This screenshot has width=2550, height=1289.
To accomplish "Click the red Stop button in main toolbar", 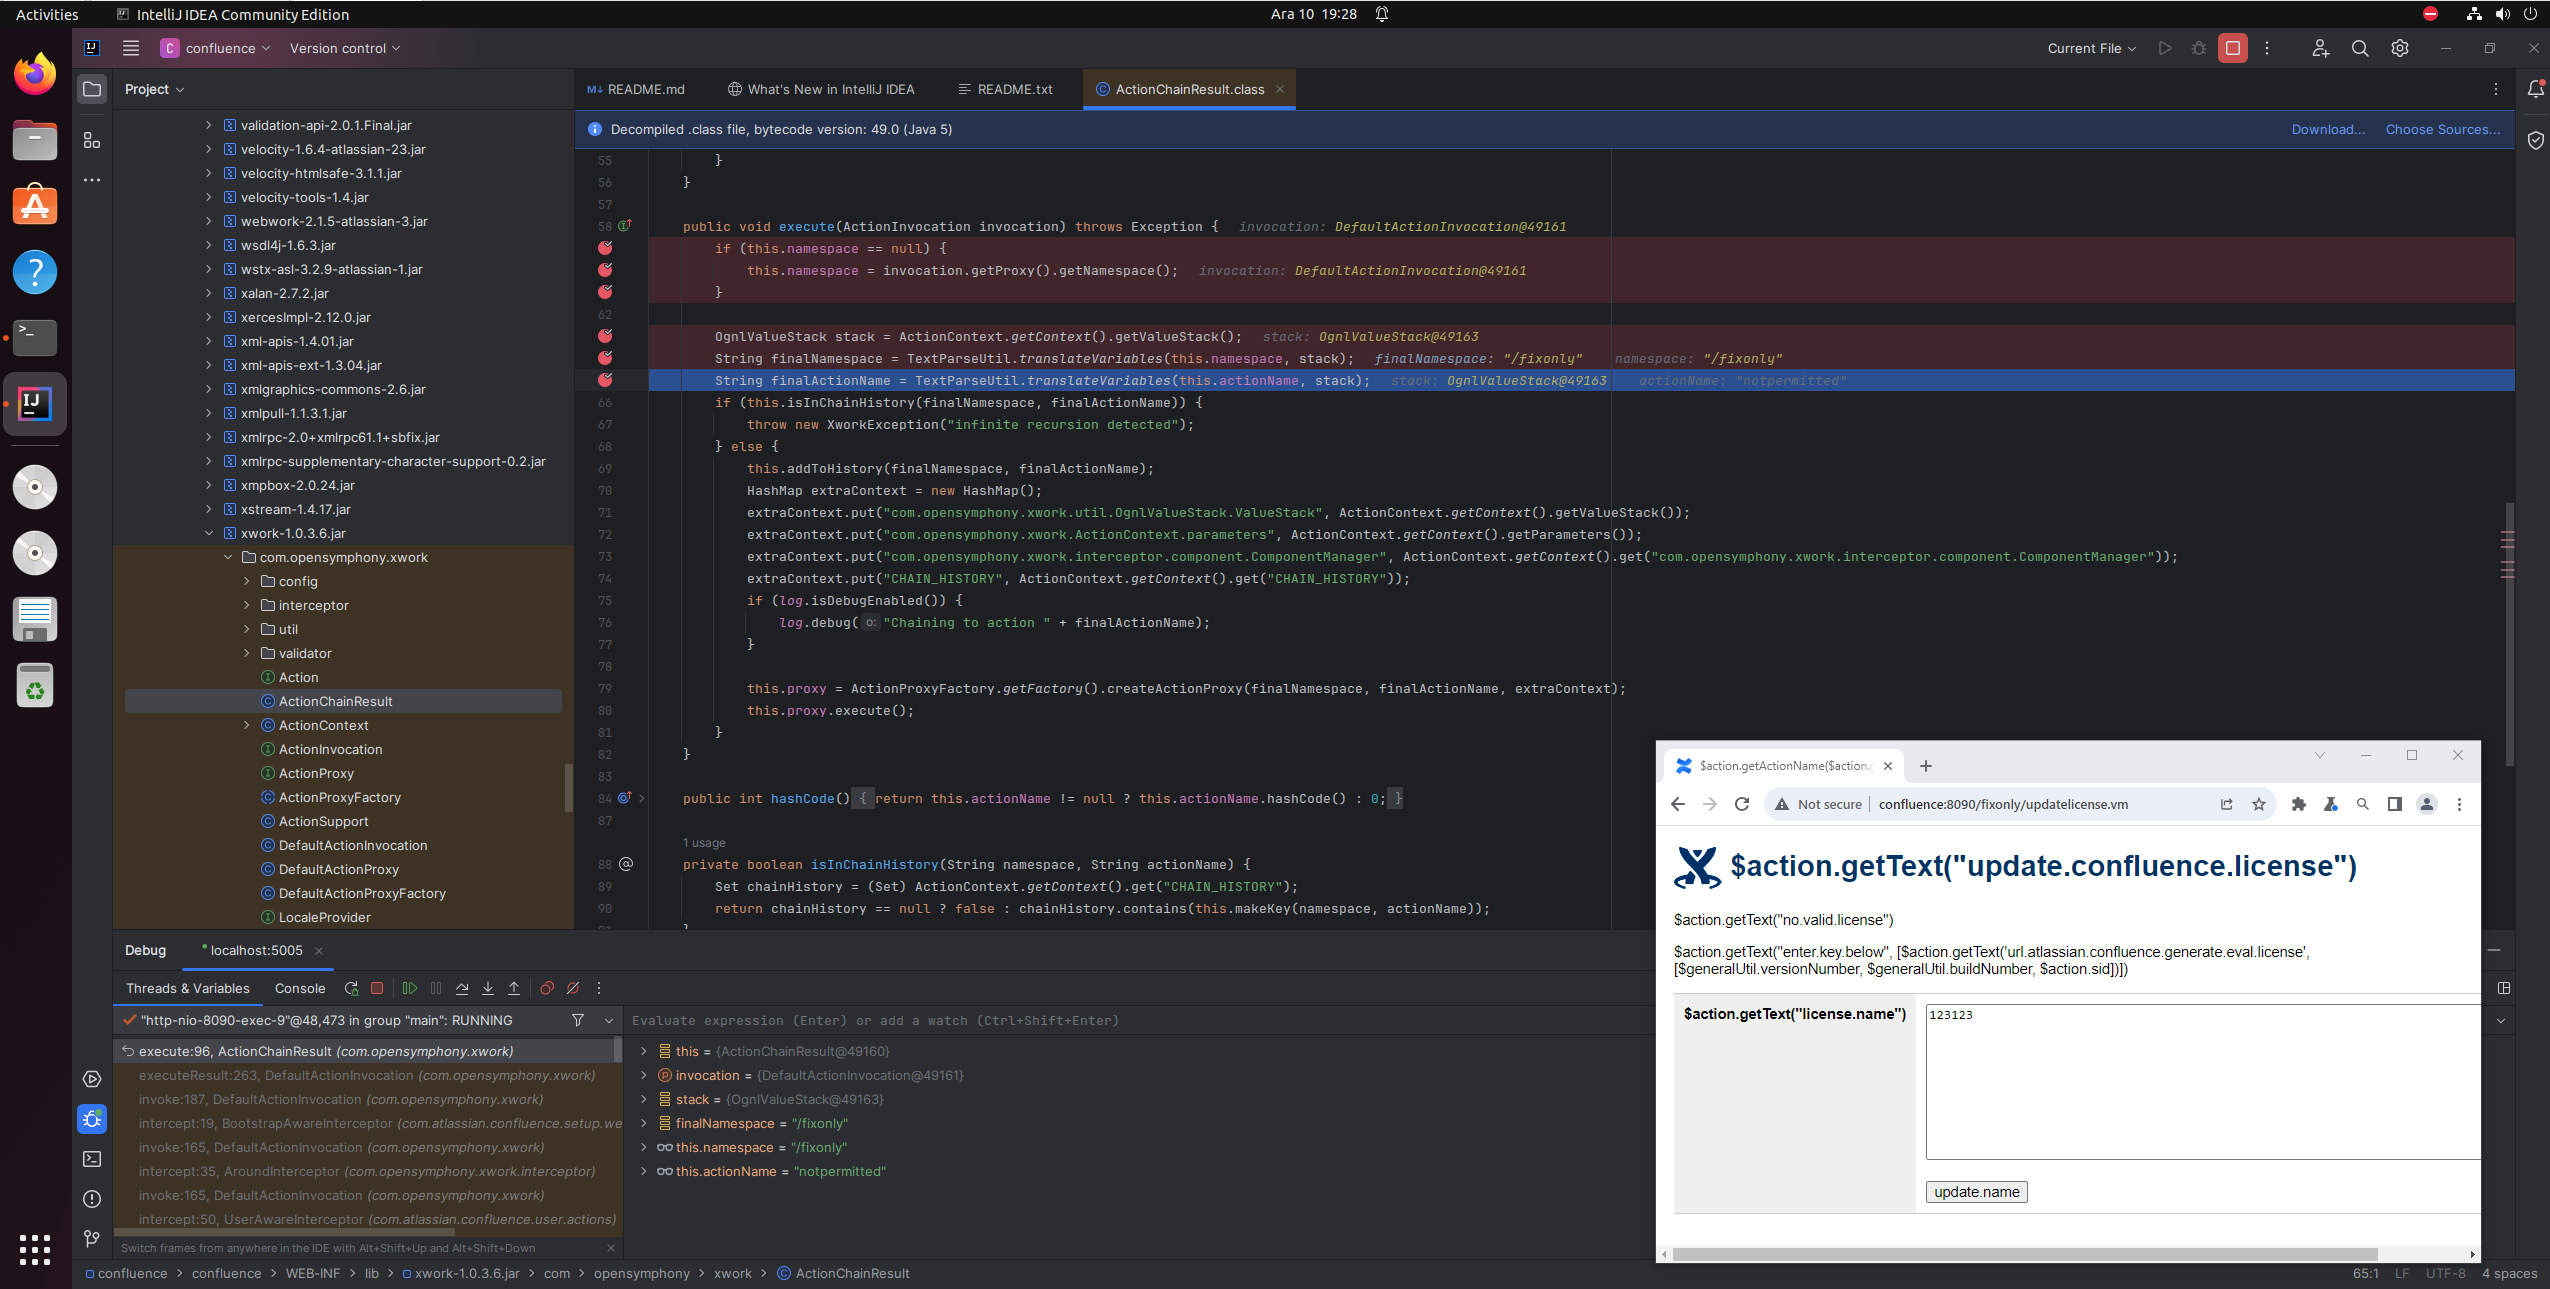I will pyautogui.click(x=2233, y=48).
